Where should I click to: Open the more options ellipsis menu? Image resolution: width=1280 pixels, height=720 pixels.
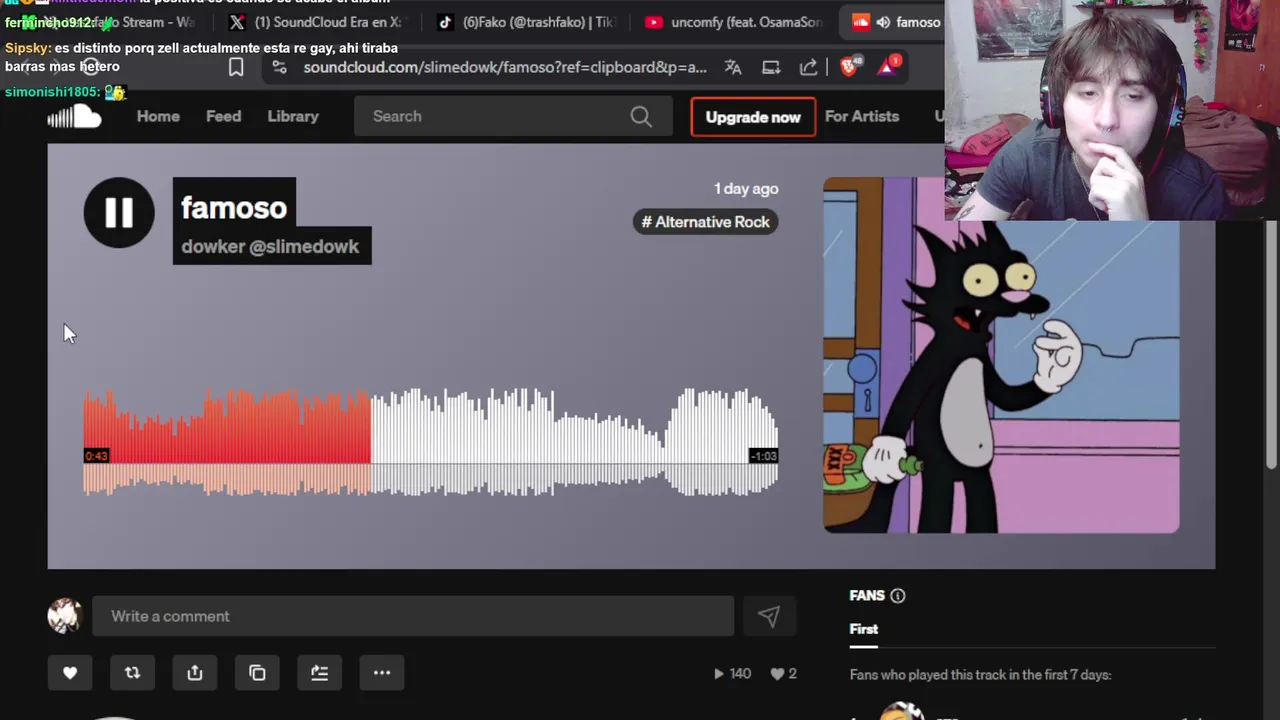click(x=382, y=673)
